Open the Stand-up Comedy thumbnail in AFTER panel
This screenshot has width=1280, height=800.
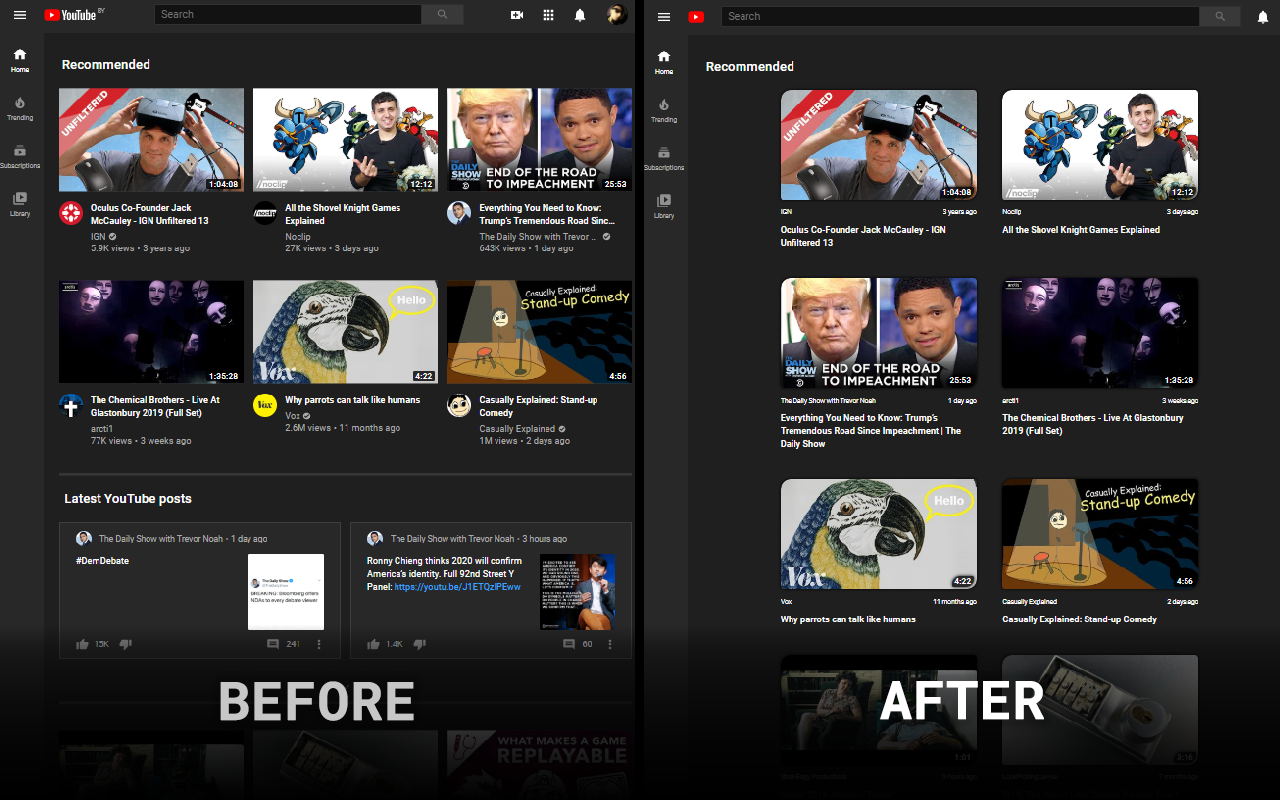(x=1100, y=534)
